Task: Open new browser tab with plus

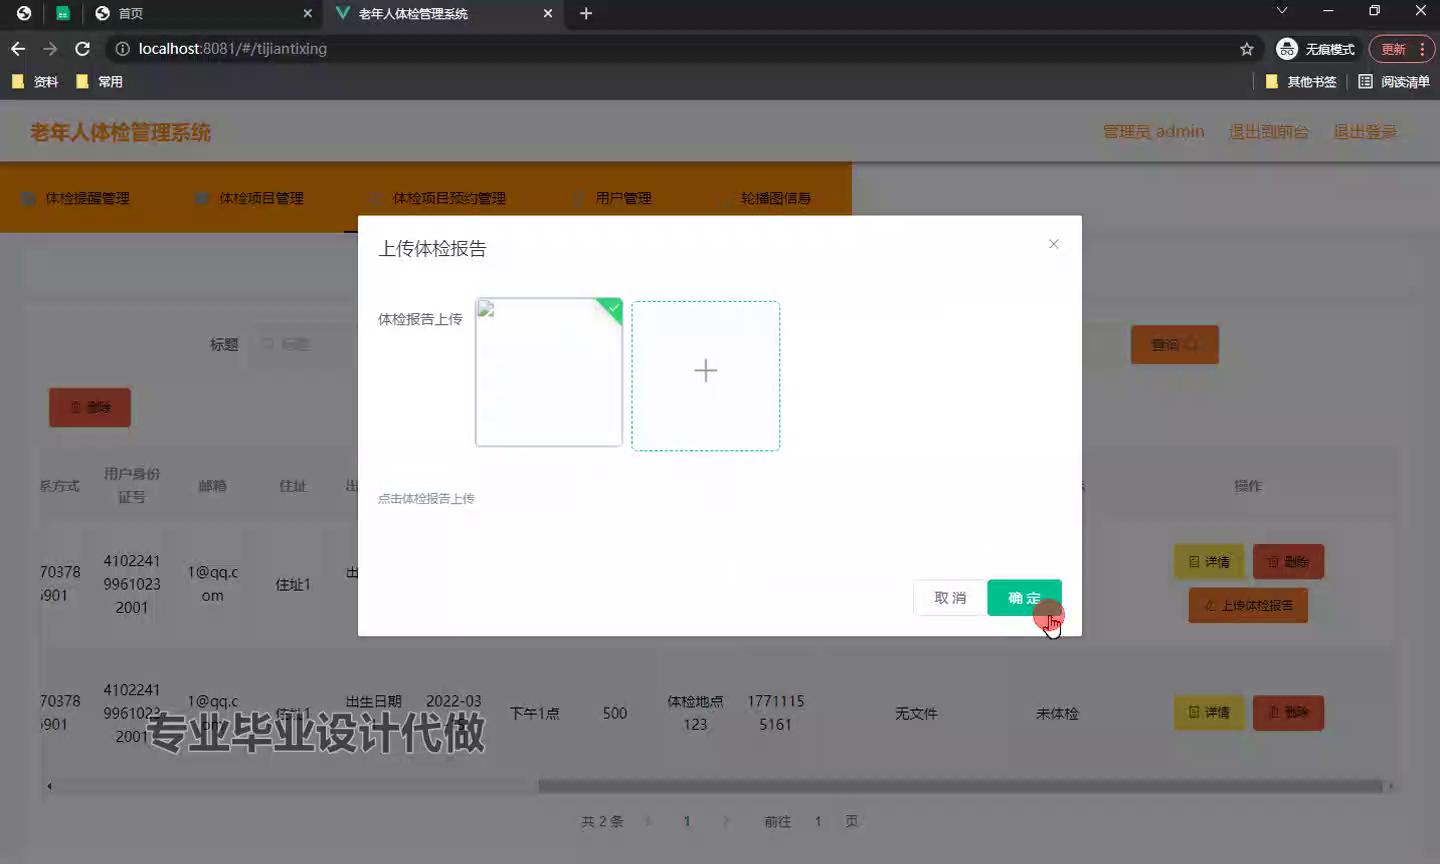Action: [x=586, y=13]
